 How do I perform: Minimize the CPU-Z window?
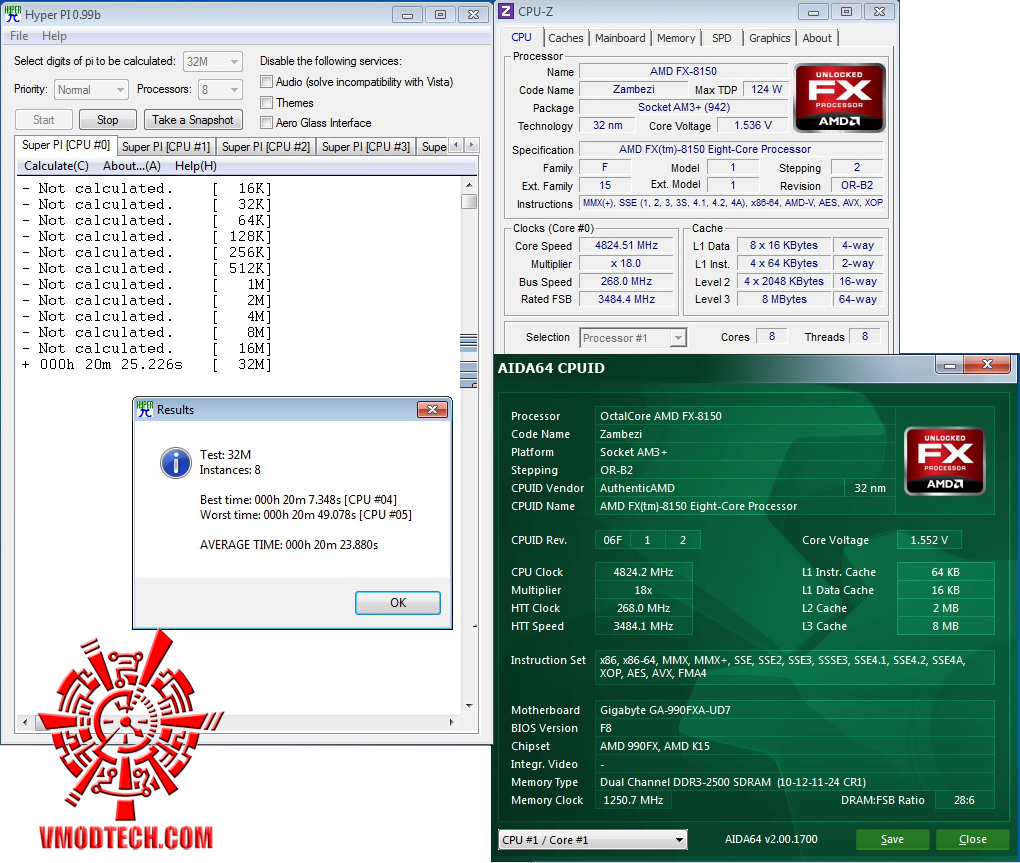pyautogui.click(x=813, y=12)
